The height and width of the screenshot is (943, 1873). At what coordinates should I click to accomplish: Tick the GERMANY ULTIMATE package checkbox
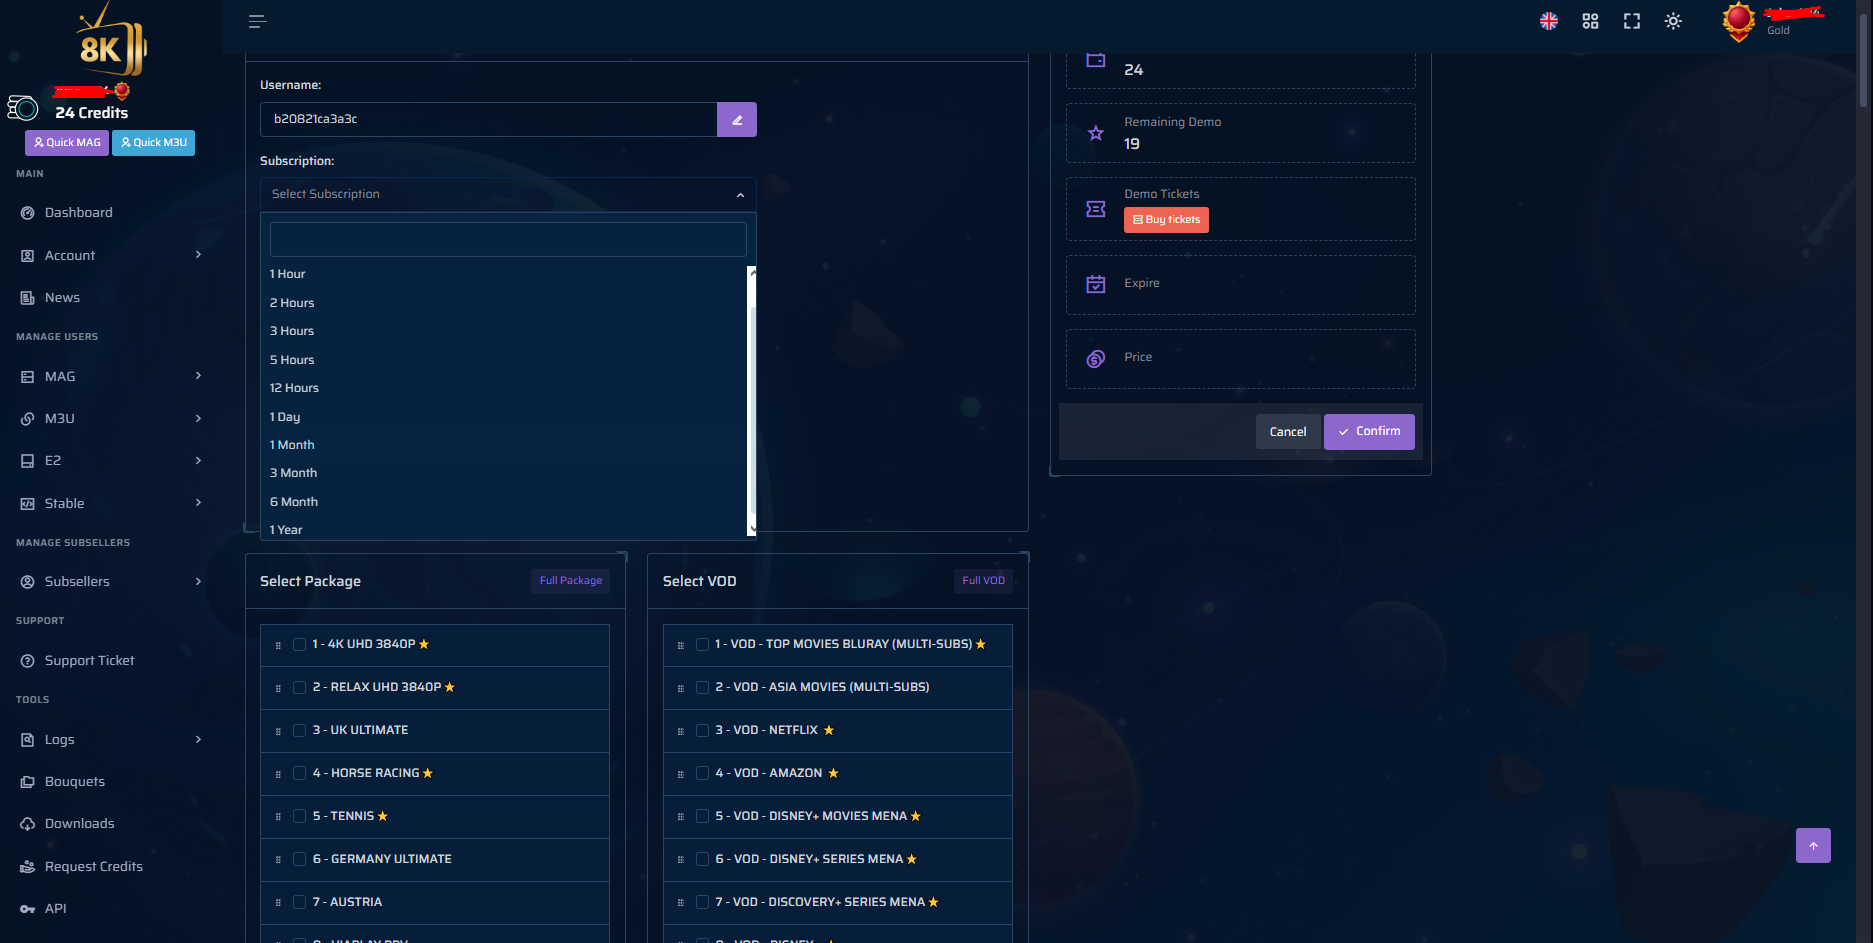(299, 859)
